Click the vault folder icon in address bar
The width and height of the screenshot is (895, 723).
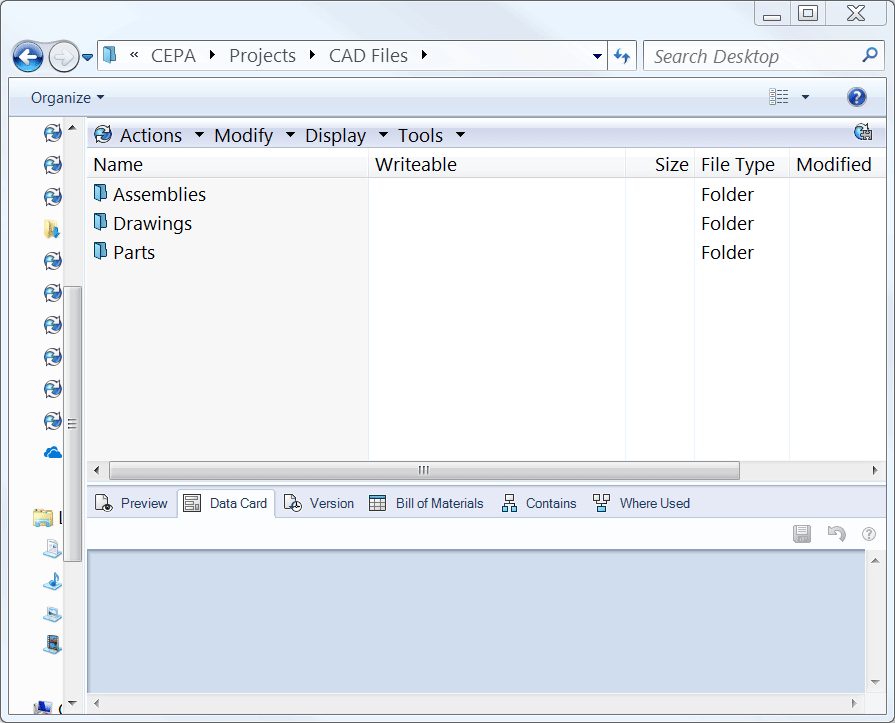click(x=110, y=55)
